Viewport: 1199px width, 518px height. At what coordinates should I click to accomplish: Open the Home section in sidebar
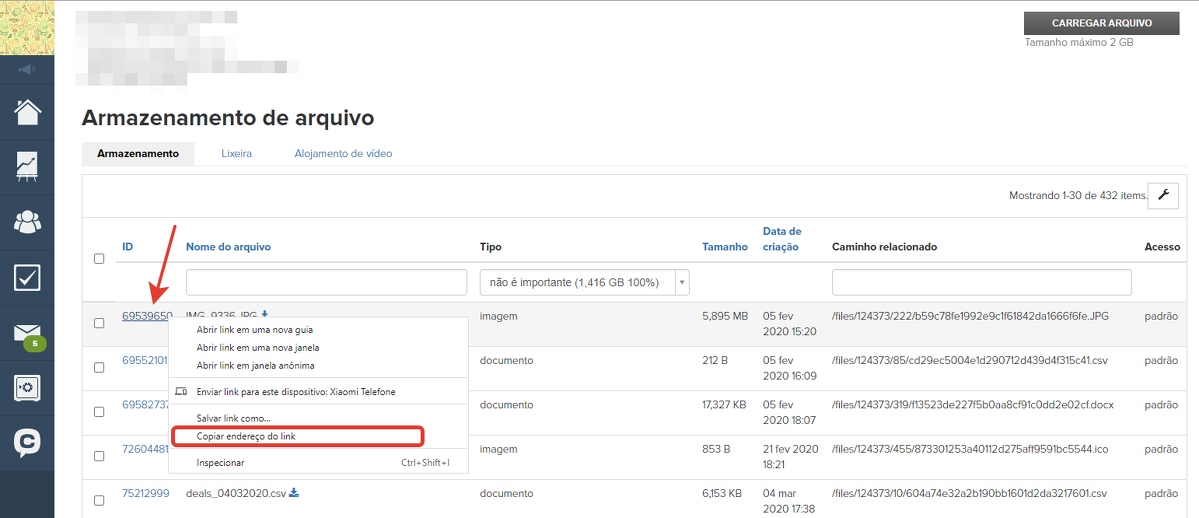(27, 112)
